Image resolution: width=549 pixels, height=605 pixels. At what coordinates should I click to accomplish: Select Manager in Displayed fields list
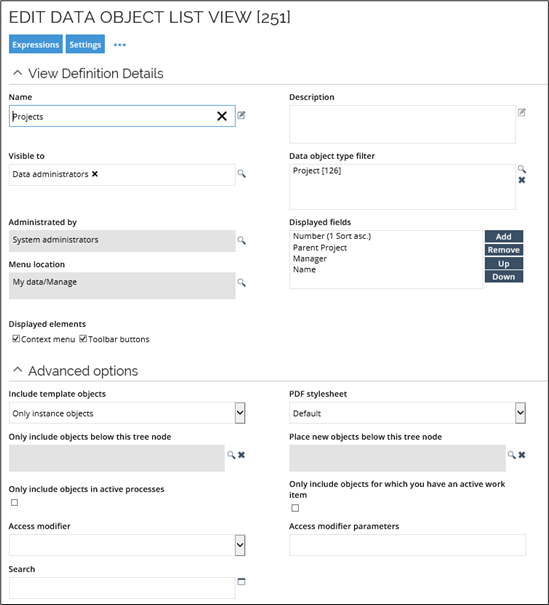(309, 259)
